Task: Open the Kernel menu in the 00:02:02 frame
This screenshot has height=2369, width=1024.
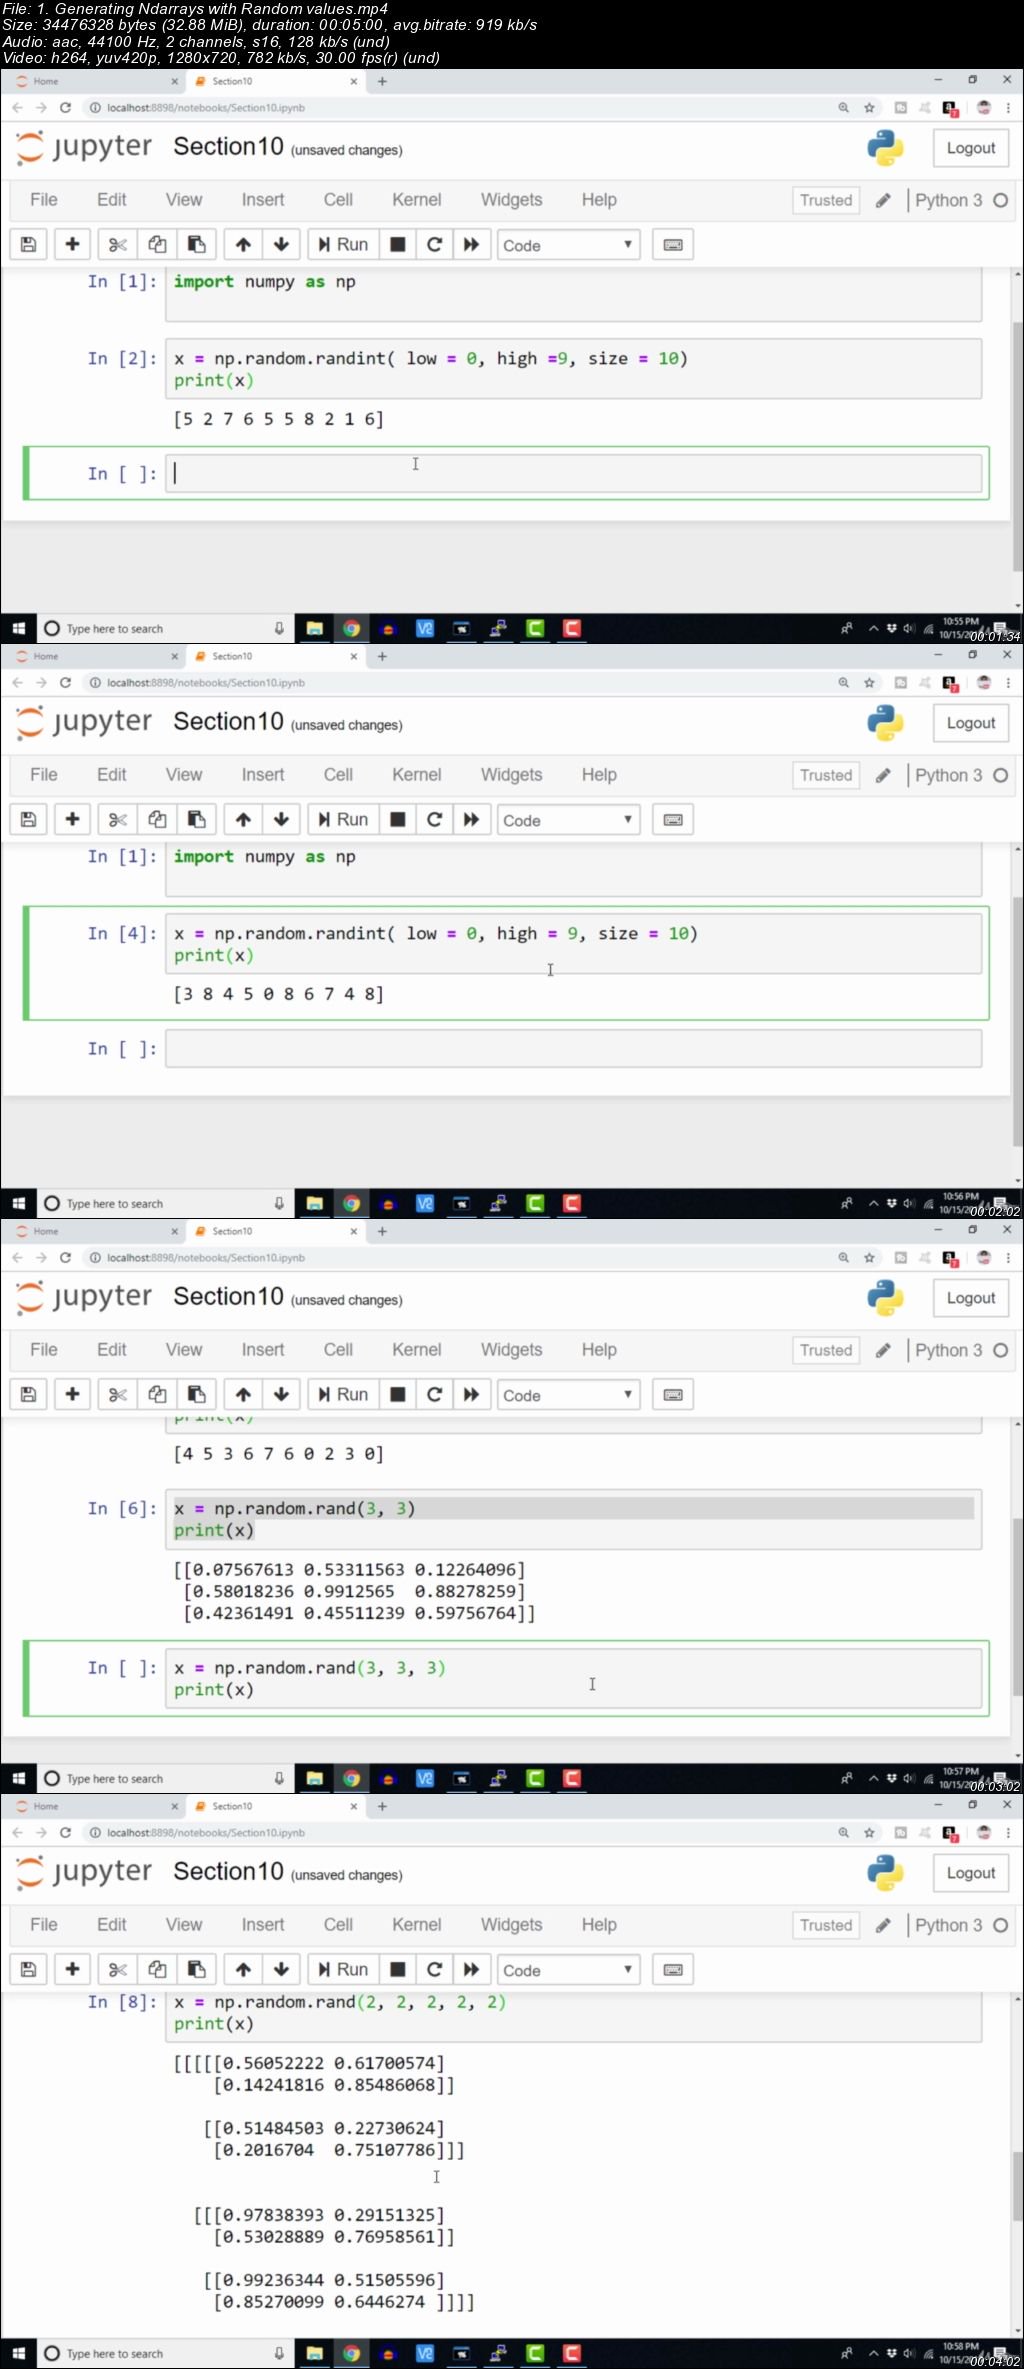Action: point(416,775)
